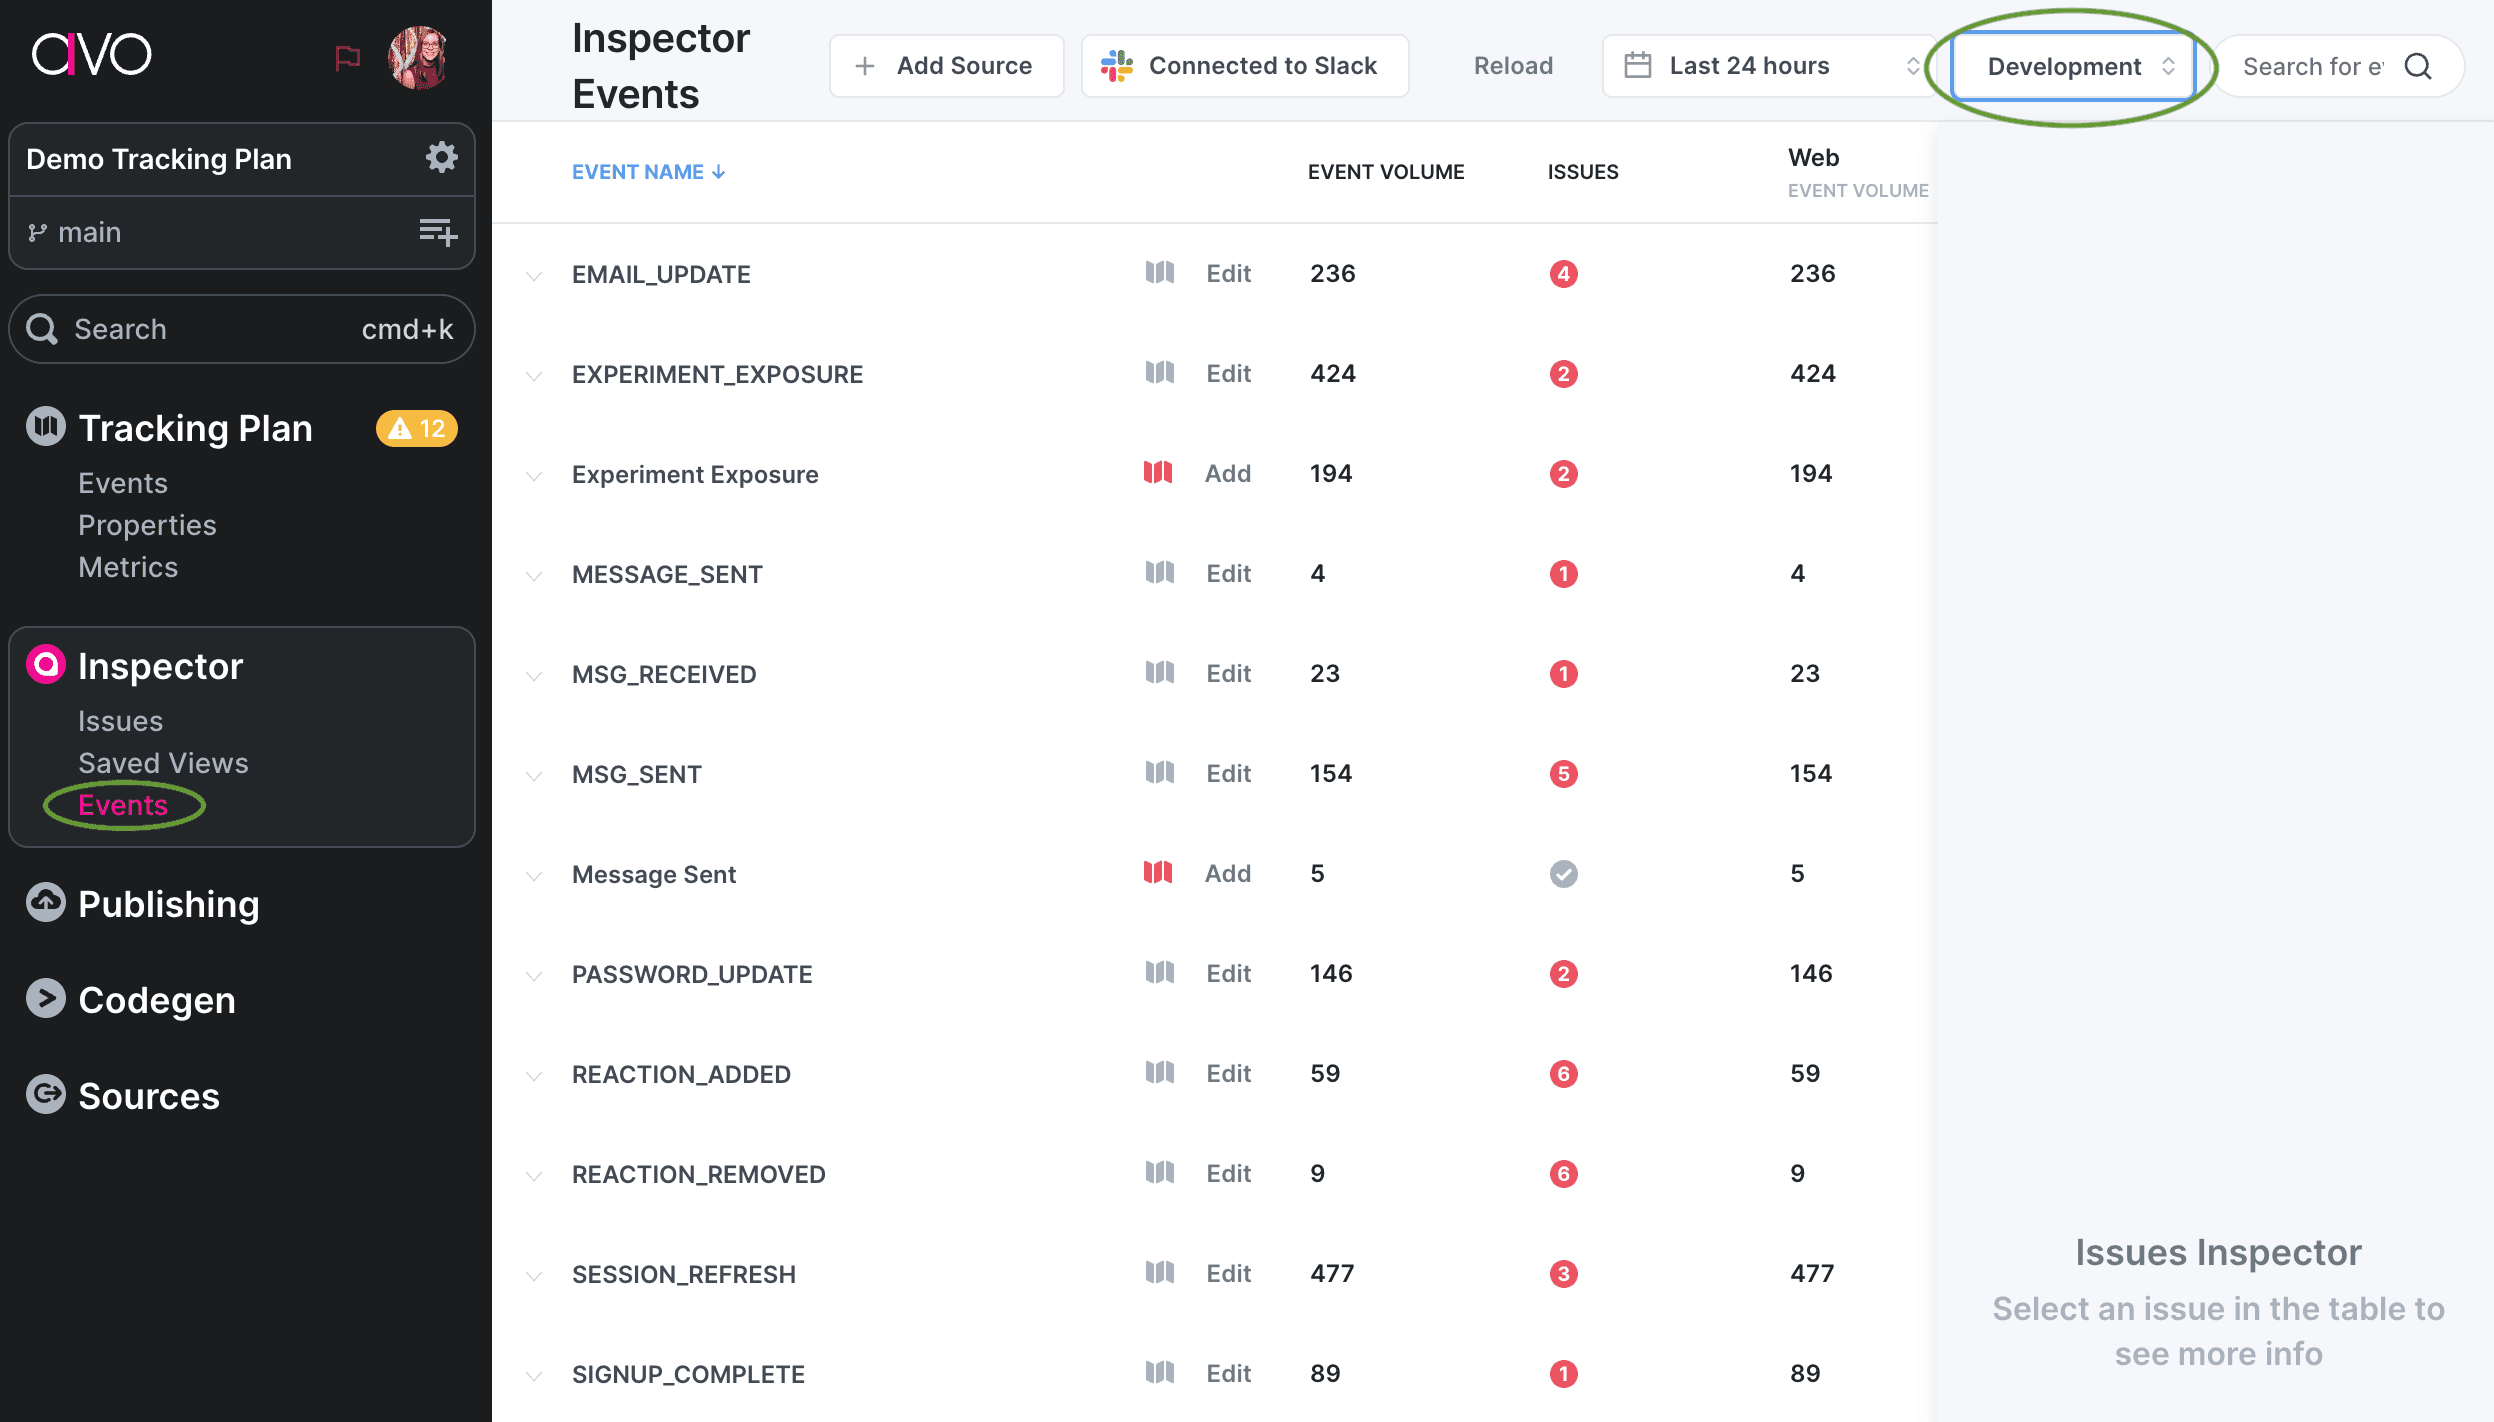
Task: Click the Search cmd+k field
Action: click(240, 328)
